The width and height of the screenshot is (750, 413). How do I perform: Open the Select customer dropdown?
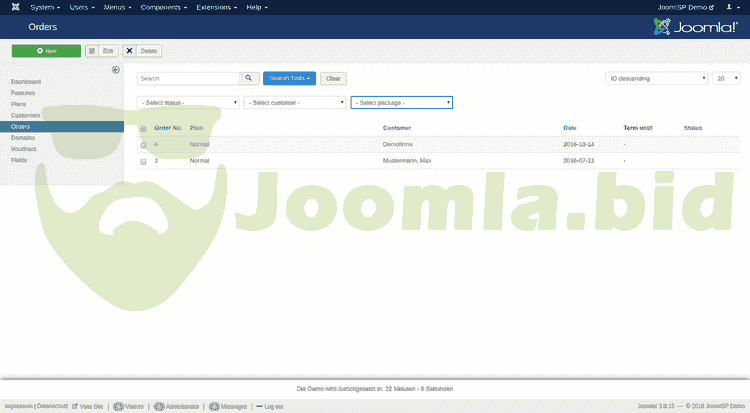point(295,102)
